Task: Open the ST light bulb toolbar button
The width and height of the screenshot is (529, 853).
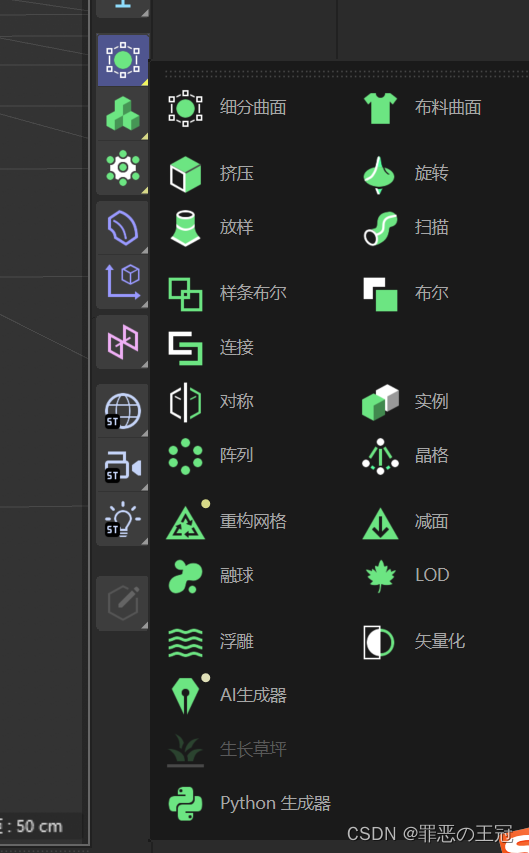Action: [123, 519]
